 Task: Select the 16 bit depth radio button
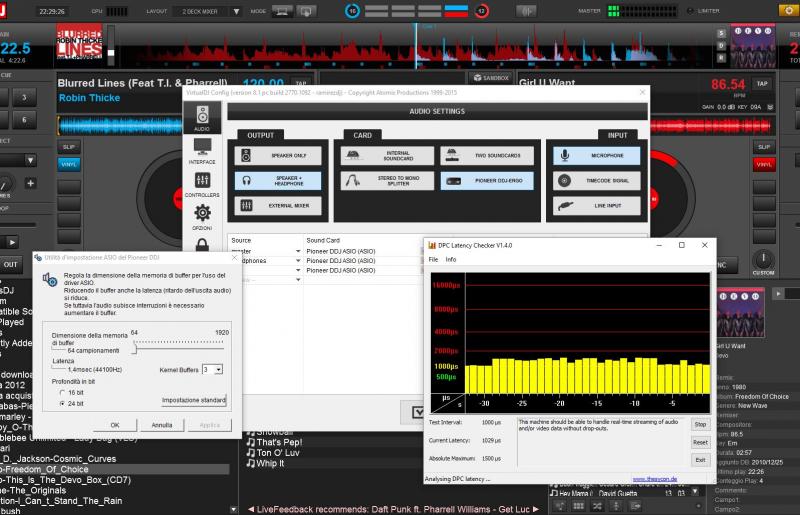(63, 394)
